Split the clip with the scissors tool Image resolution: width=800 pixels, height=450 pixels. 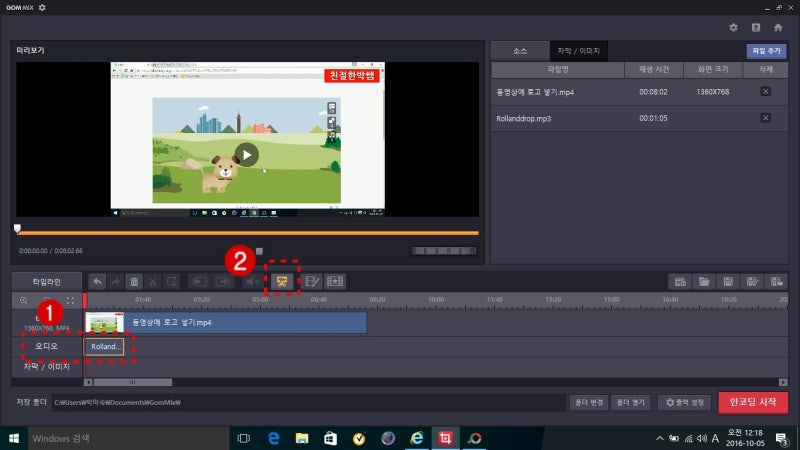pos(153,282)
